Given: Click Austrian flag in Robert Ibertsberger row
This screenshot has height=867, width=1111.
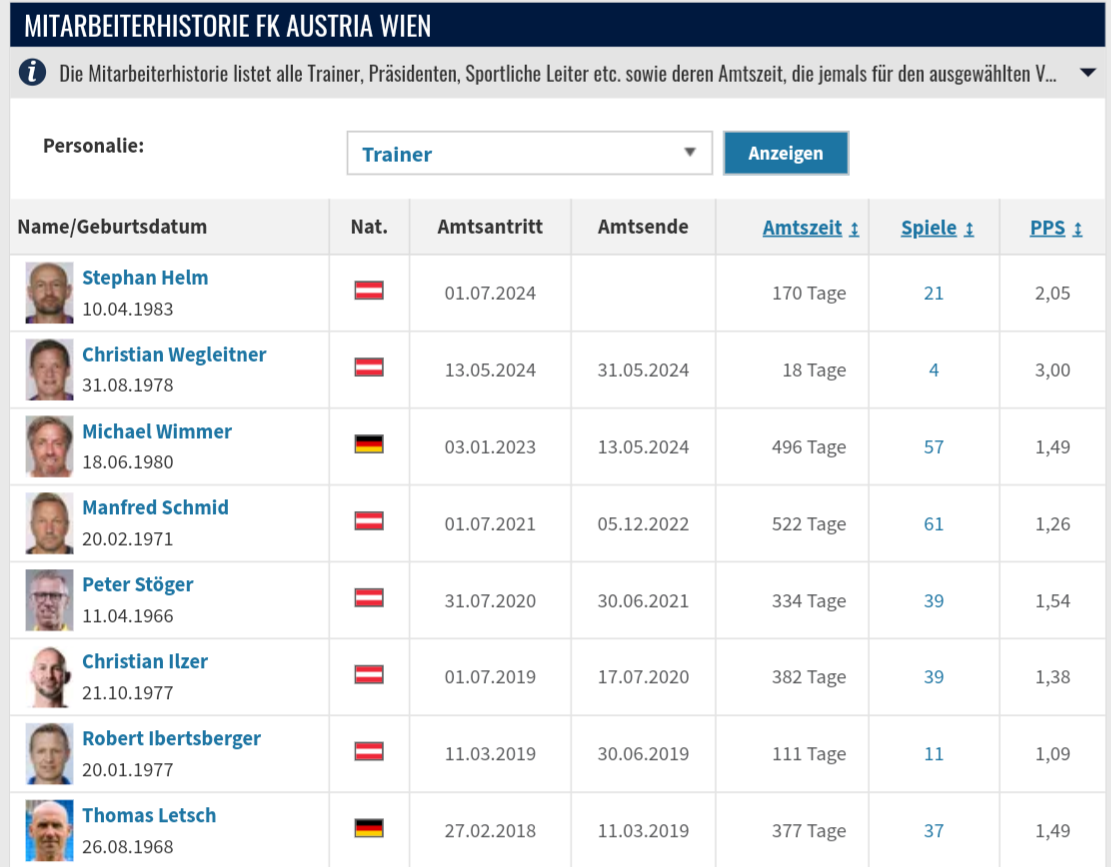Looking at the screenshot, I should 369,751.
